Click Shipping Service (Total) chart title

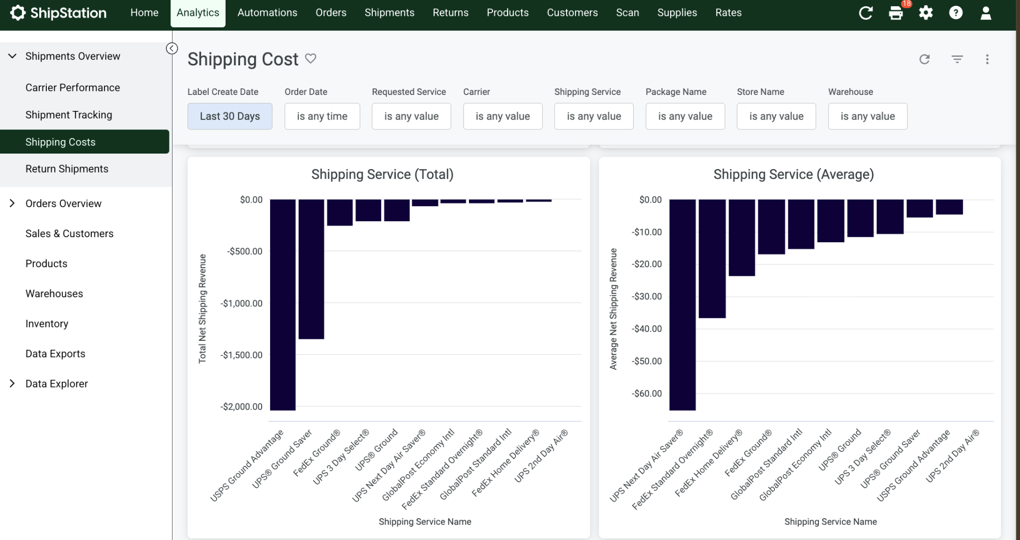point(382,174)
